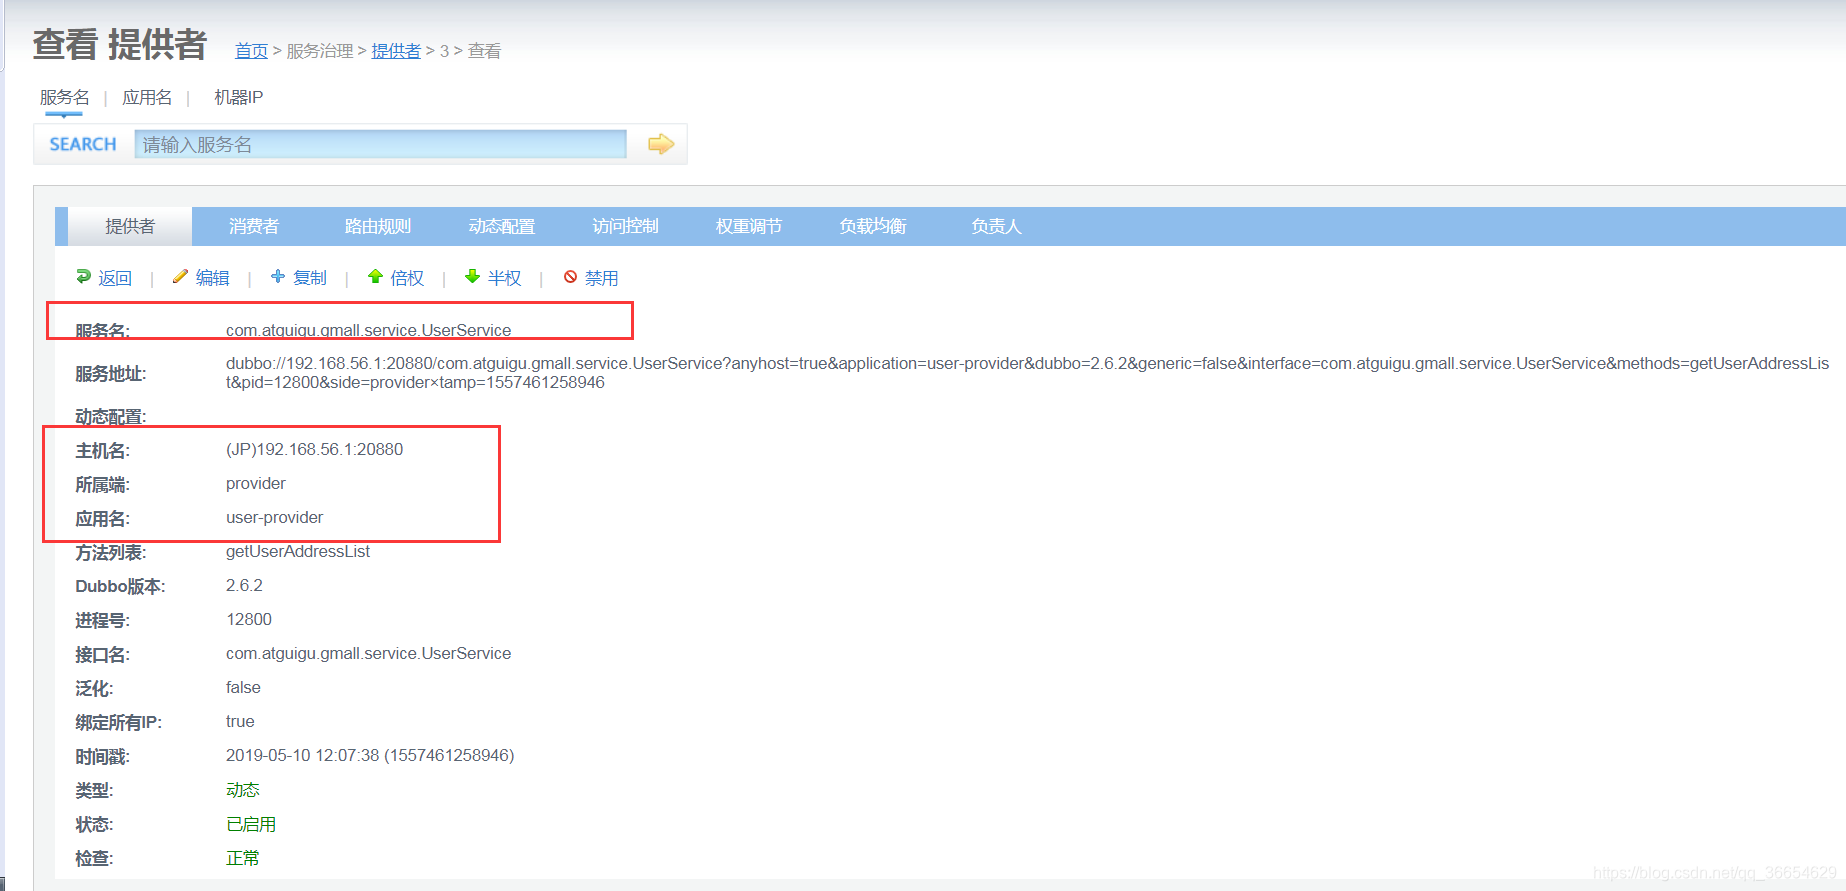Screen dimensions: 1846x891
Task: Click the orange search arrow icon
Action: 661,144
